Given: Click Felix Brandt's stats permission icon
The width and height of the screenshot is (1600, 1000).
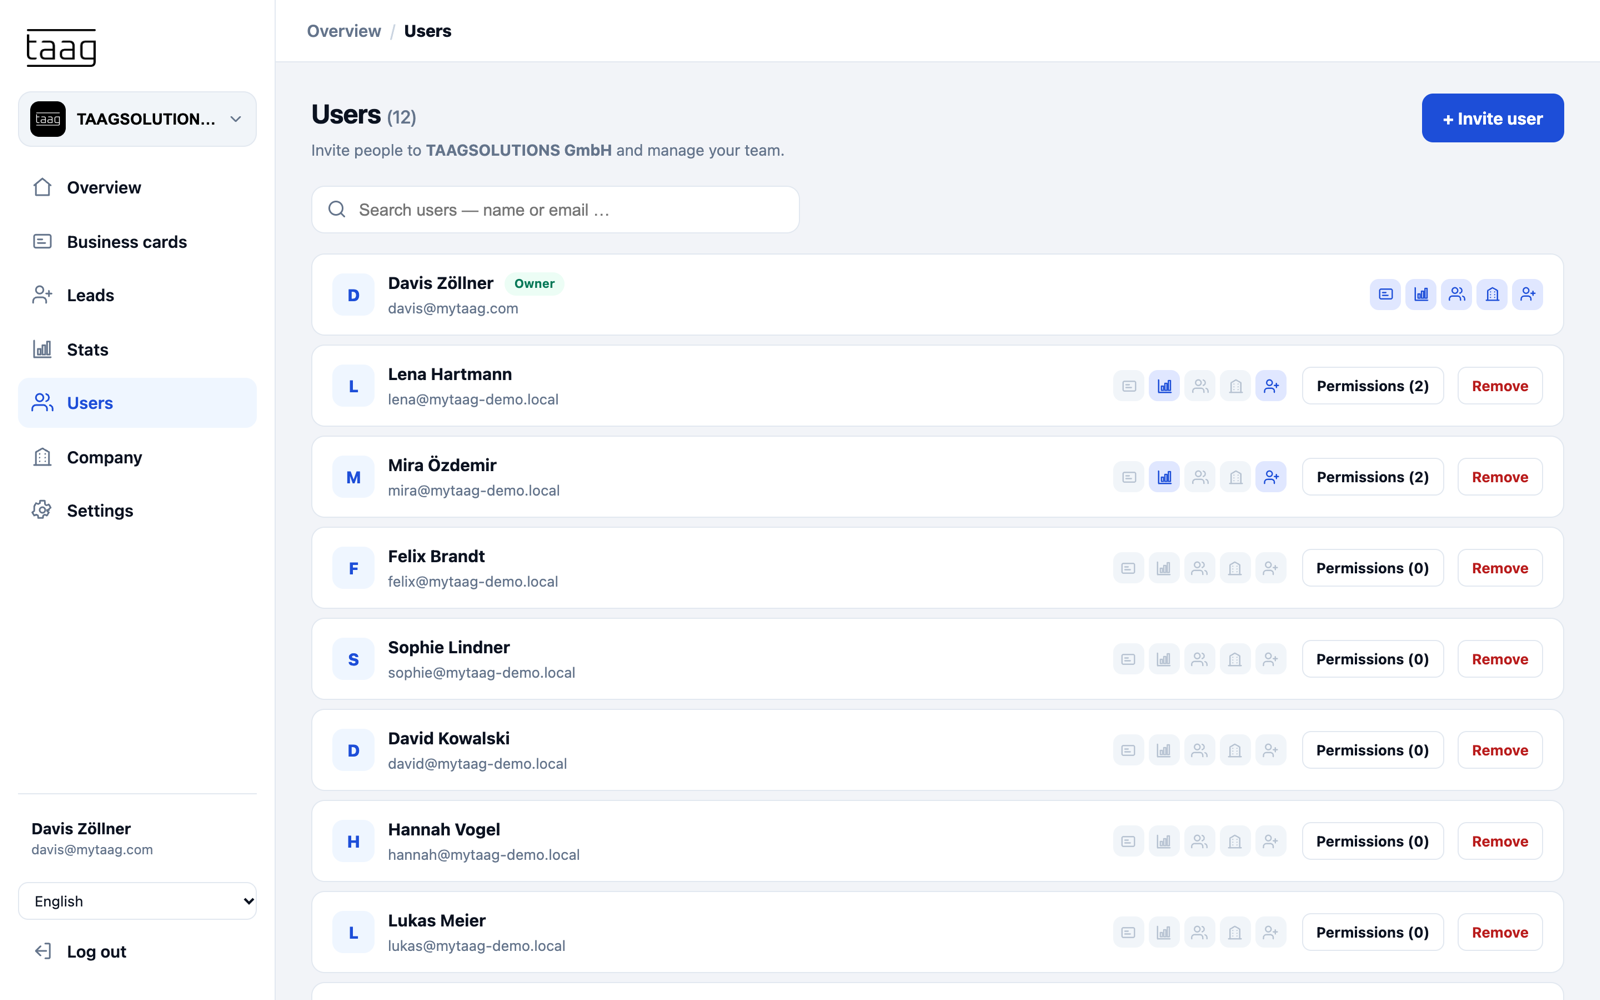Looking at the screenshot, I should 1164,568.
